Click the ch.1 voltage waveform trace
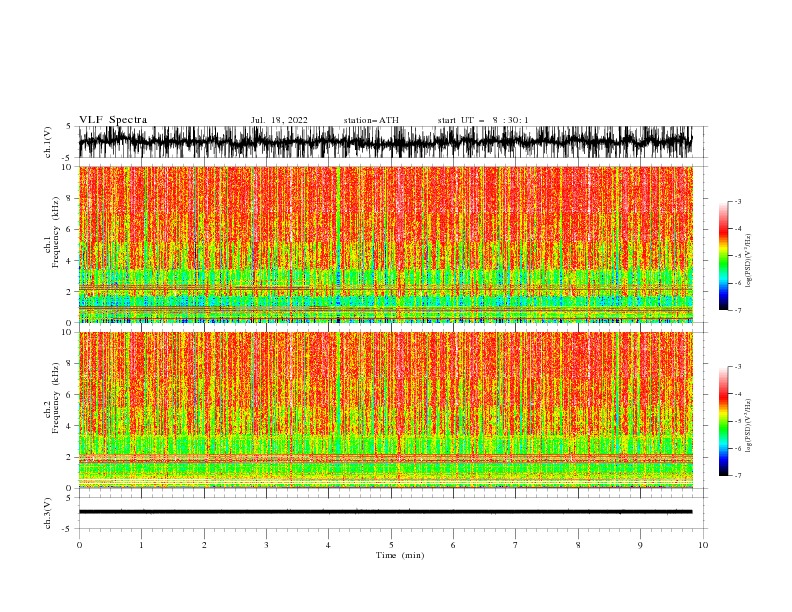This screenshot has width=792, height=612. pos(385,142)
